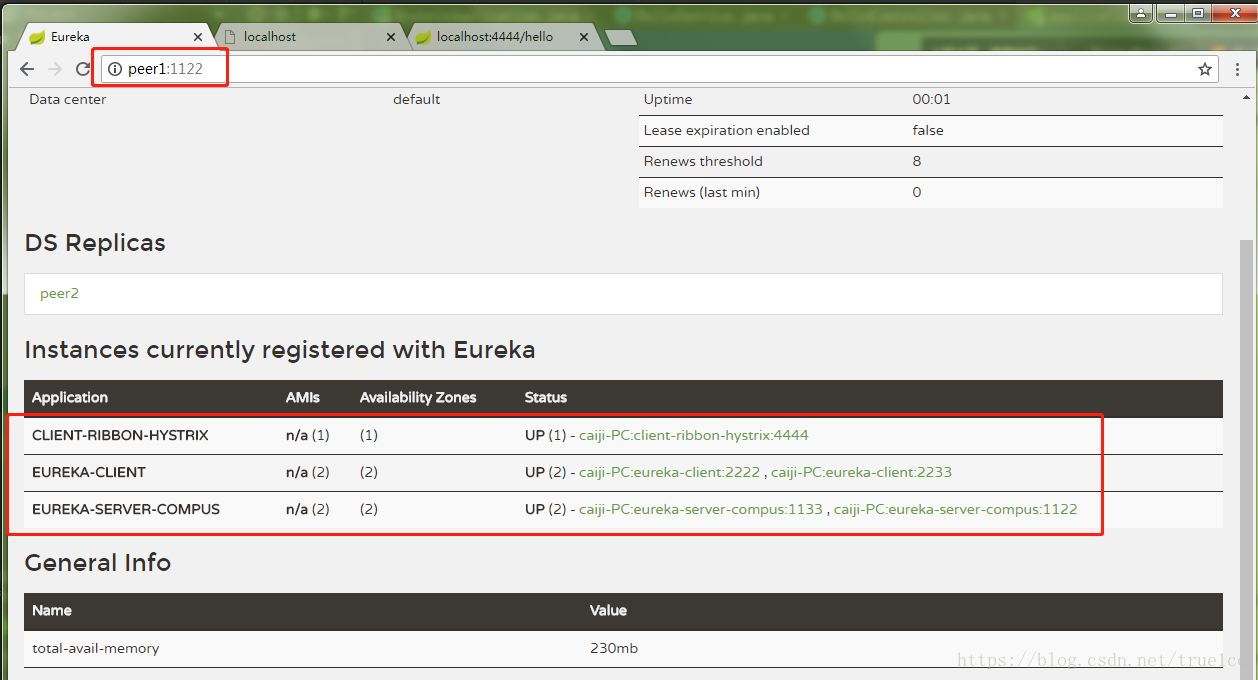Reload the page with the refresh icon

[83, 69]
